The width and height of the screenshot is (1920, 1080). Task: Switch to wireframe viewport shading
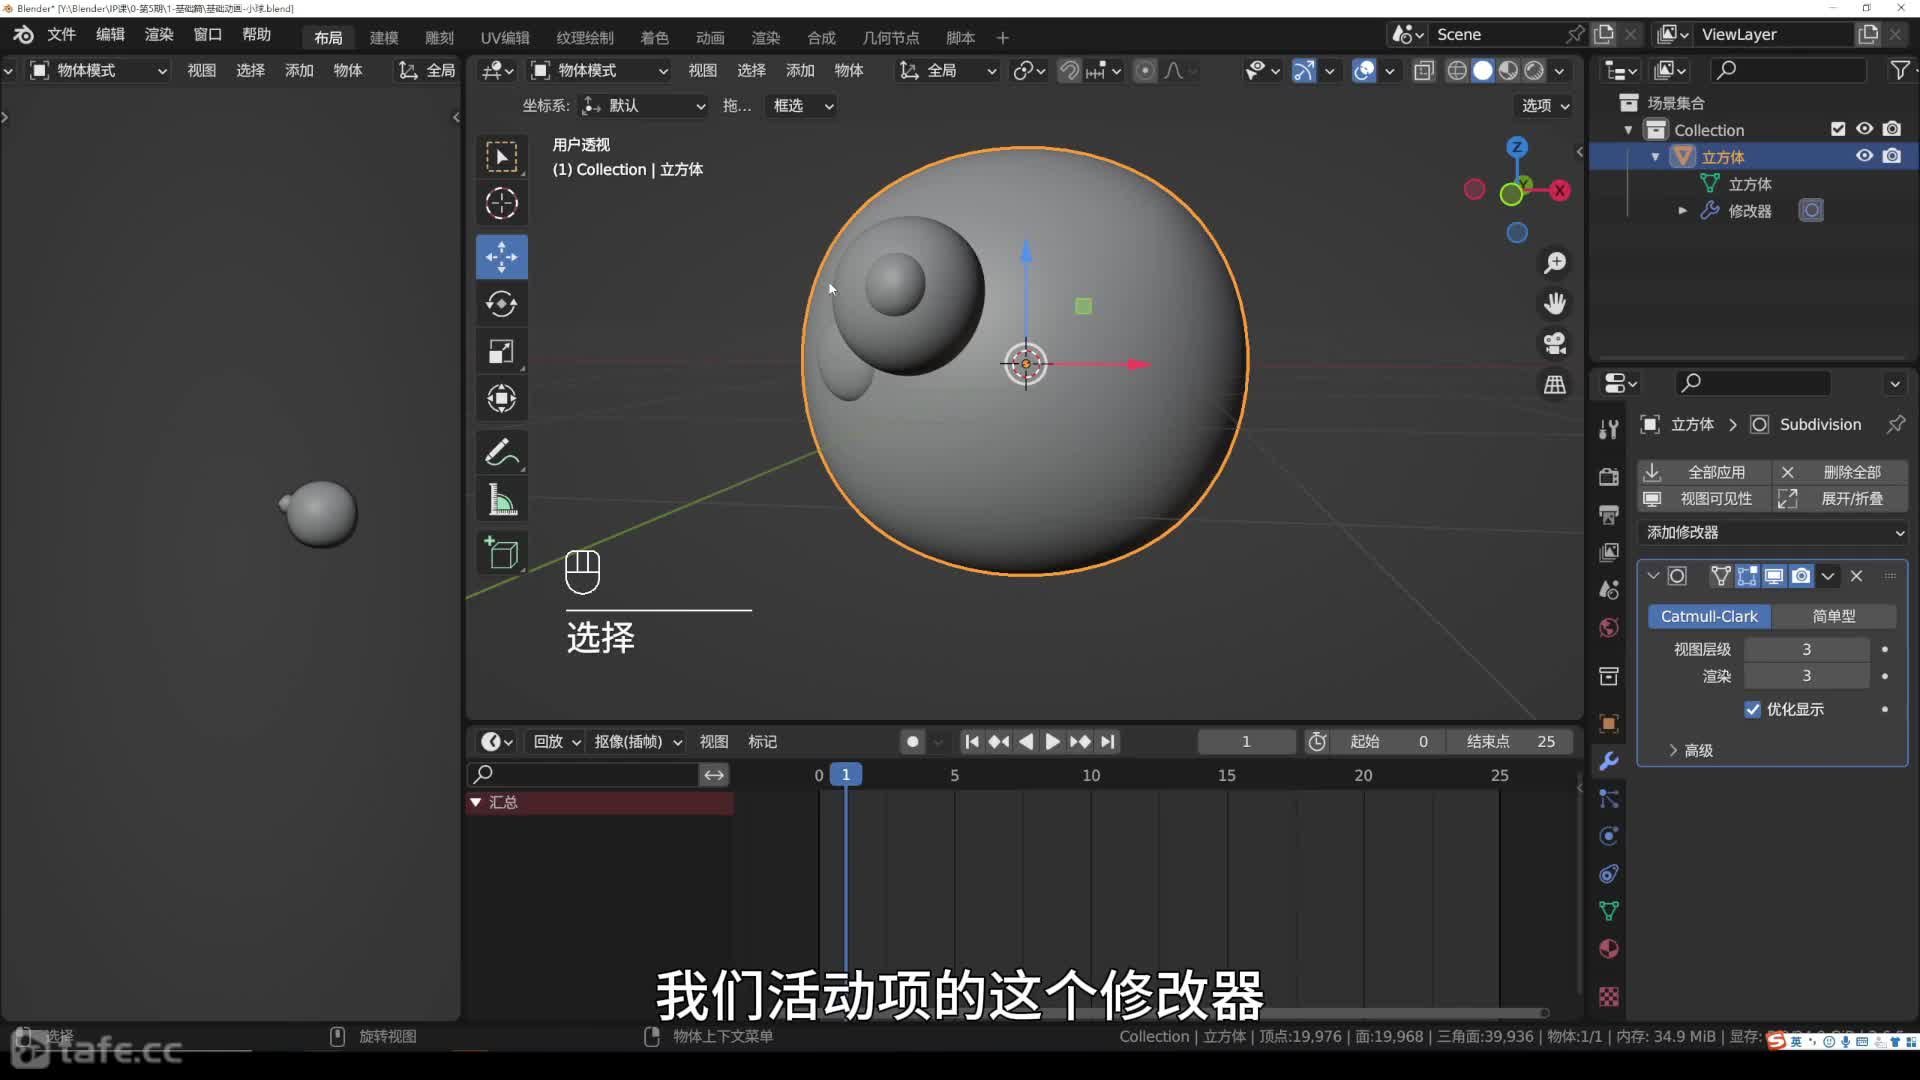pos(1457,71)
